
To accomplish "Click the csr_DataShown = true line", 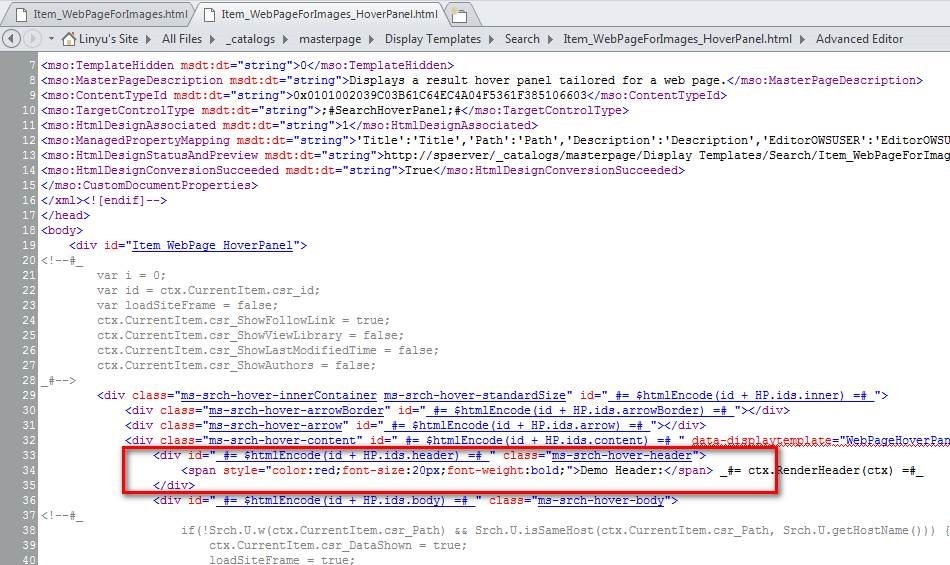I will [x=337, y=546].
